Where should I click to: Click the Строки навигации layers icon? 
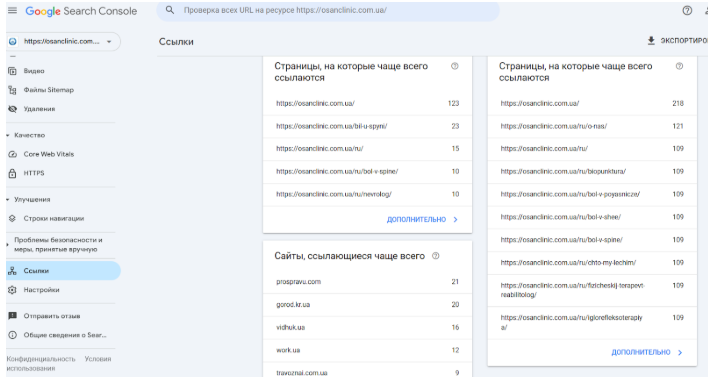pos(13,219)
